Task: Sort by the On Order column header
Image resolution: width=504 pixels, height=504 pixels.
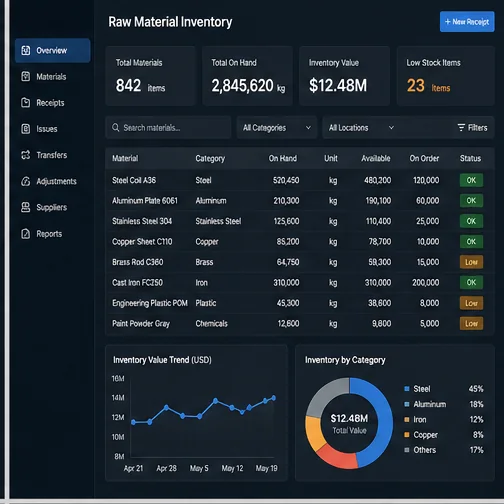Action: [424, 158]
